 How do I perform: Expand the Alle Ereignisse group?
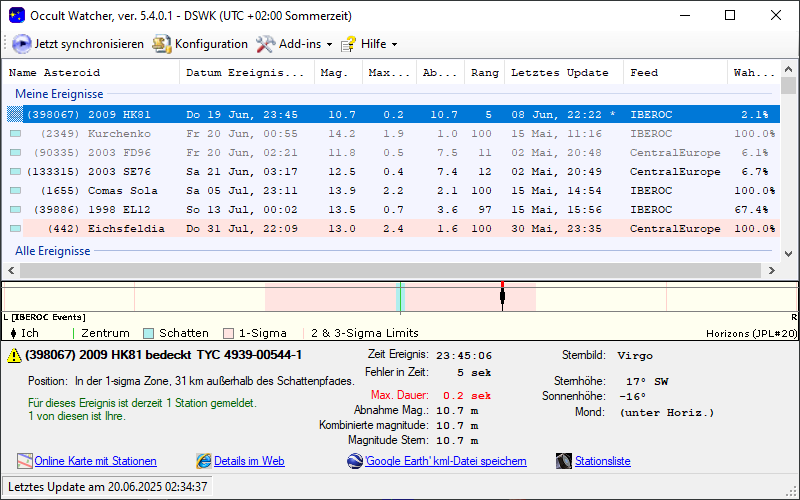(52, 251)
